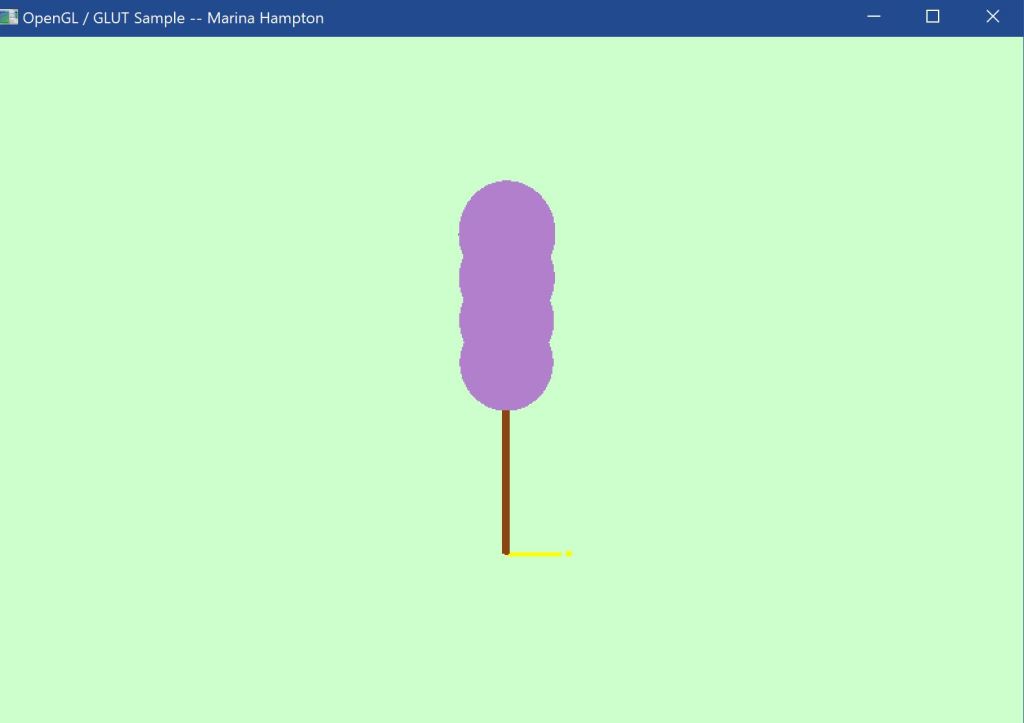
Task: Click the GLUT app icon in title bar
Action: point(9,17)
